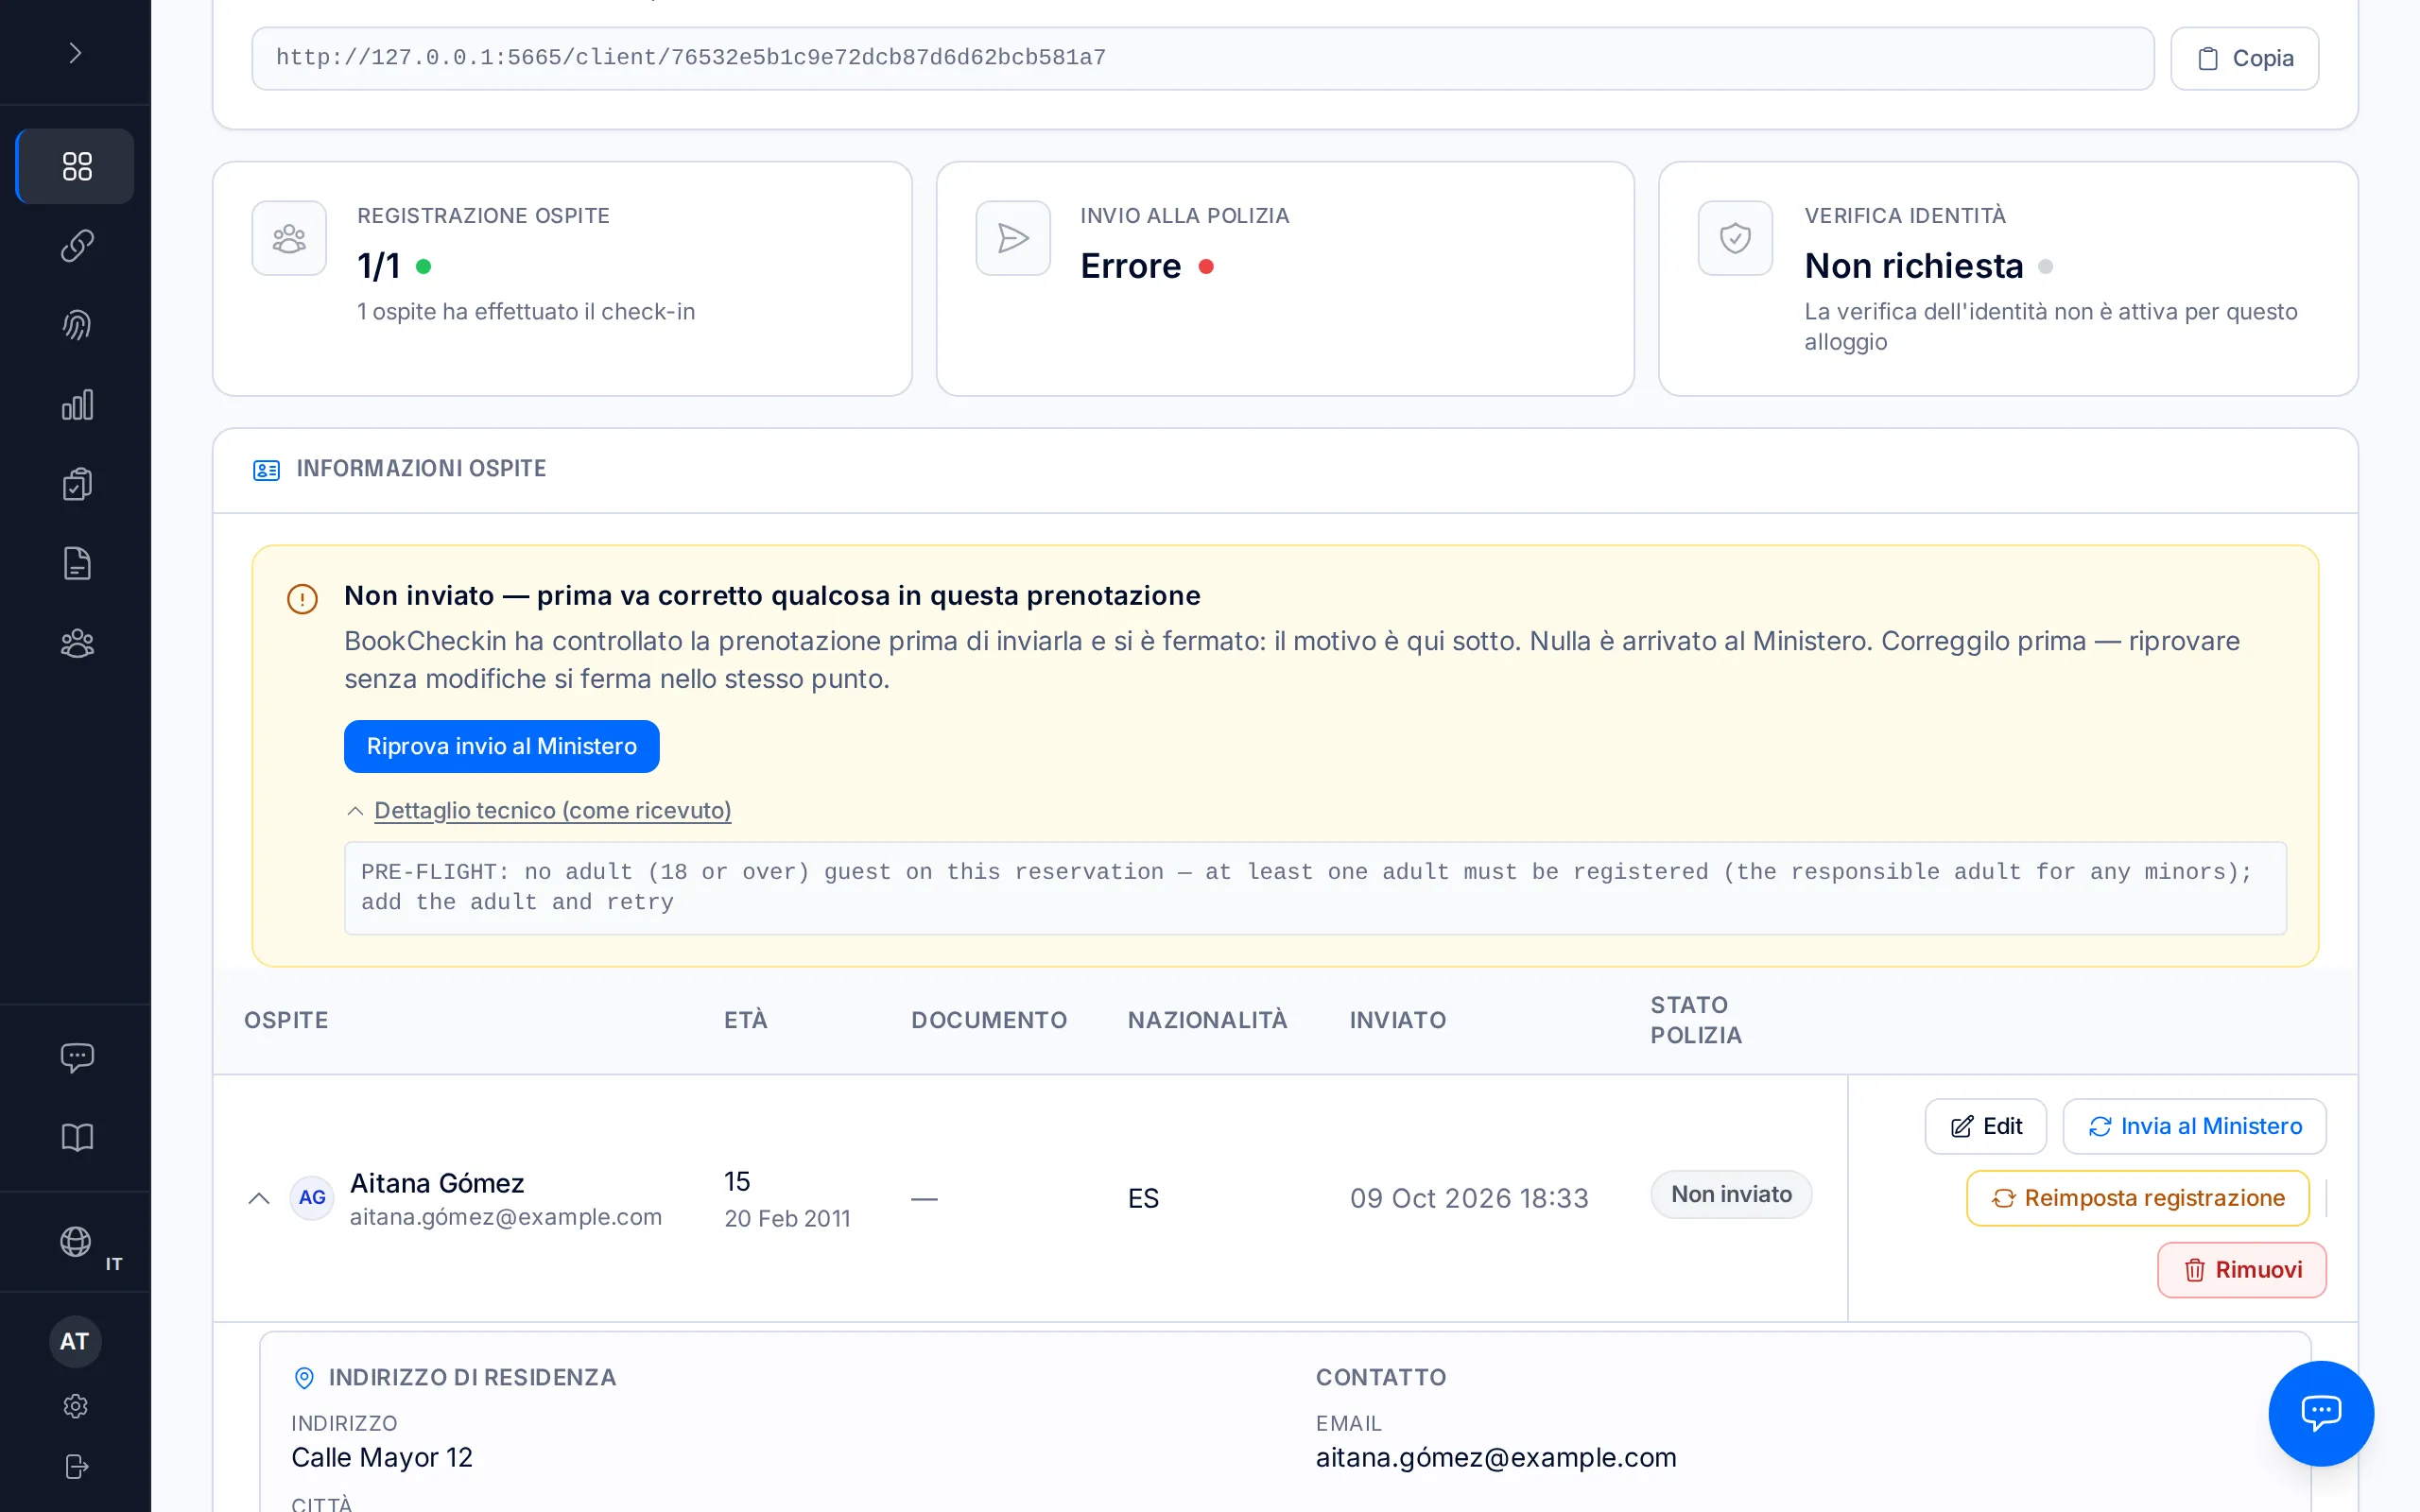Select the client URL input field
The height and width of the screenshot is (1512, 2420).
[x=1202, y=59]
